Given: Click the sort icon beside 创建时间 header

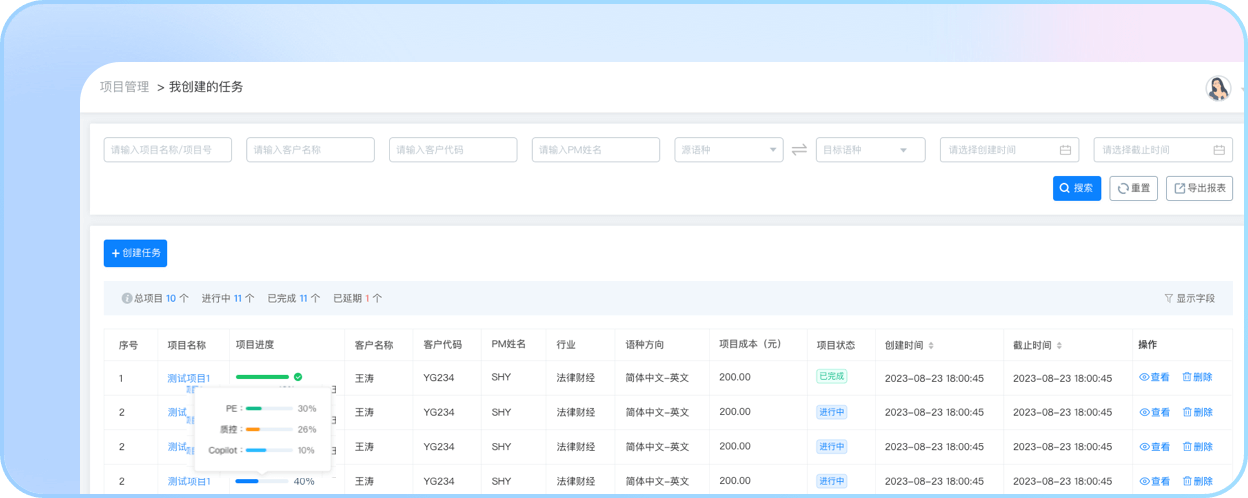Looking at the screenshot, I should click(x=932, y=346).
